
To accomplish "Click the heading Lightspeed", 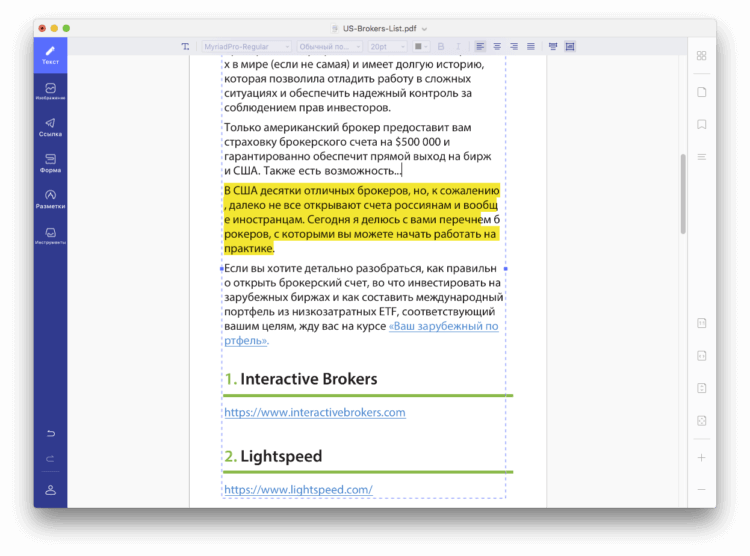I will [281, 456].
